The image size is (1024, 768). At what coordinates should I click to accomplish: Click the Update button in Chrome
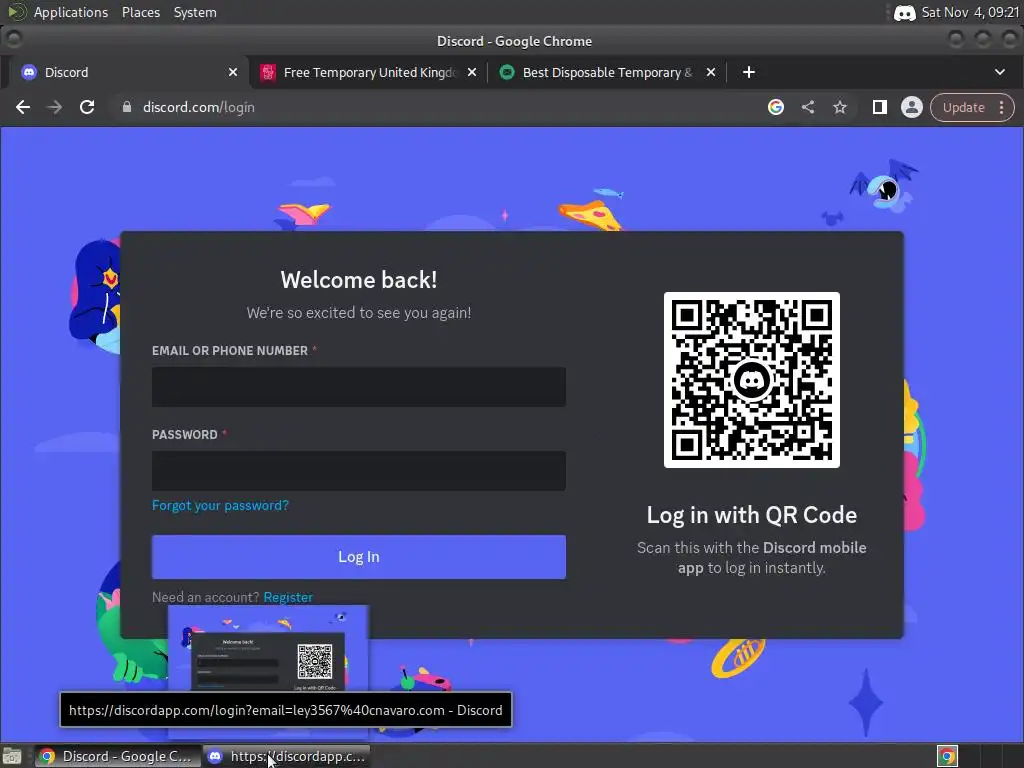pyautogui.click(x=963, y=107)
